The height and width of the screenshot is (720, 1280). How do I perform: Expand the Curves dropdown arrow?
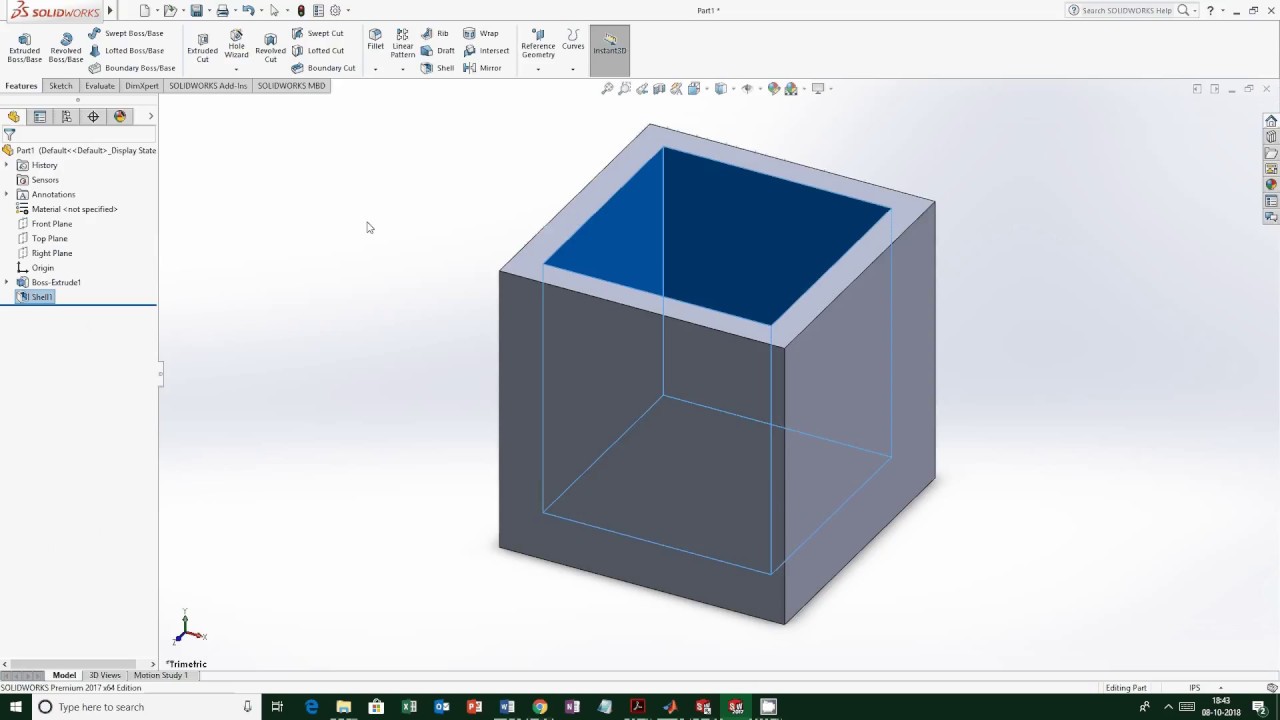tap(573, 69)
